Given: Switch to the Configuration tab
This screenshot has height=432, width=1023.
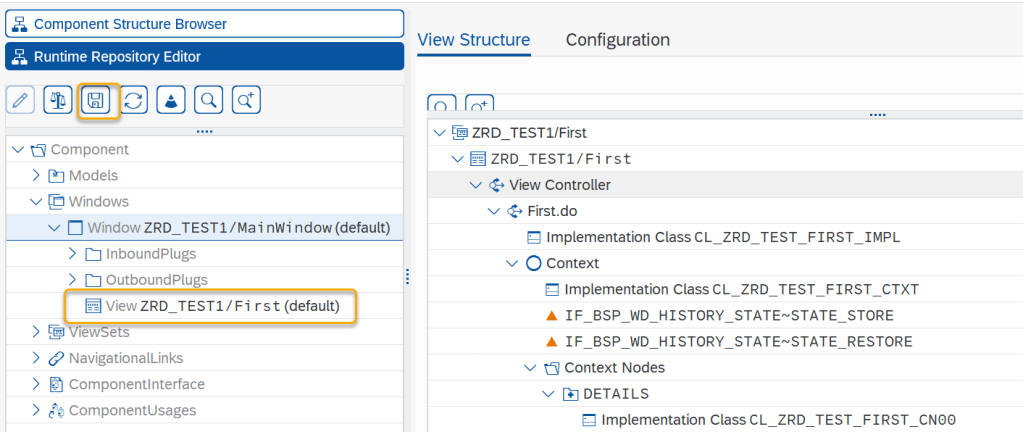Looking at the screenshot, I should pyautogui.click(x=617, y=40).
